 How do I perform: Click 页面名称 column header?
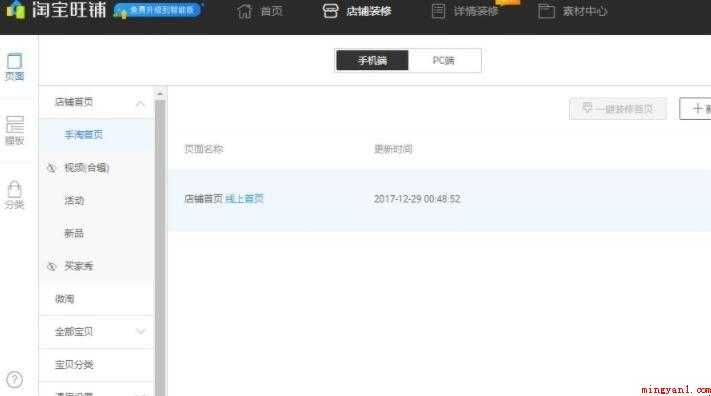pos(204,149)
